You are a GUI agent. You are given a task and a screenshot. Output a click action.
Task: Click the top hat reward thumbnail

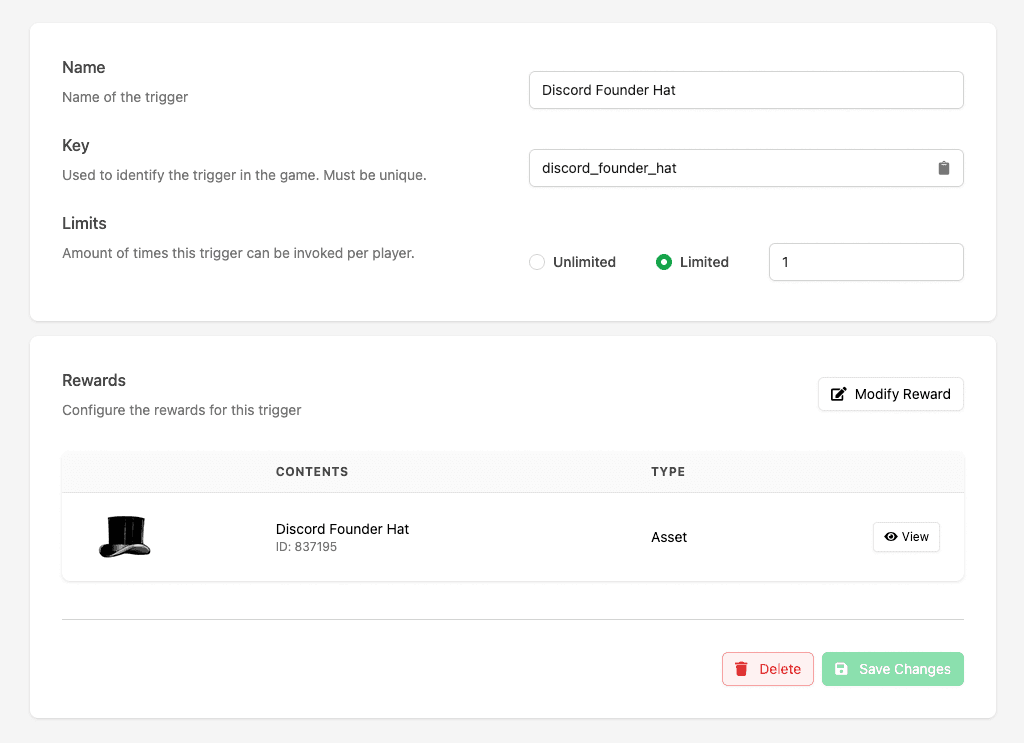pyautogui.click(x=125, y=537)
